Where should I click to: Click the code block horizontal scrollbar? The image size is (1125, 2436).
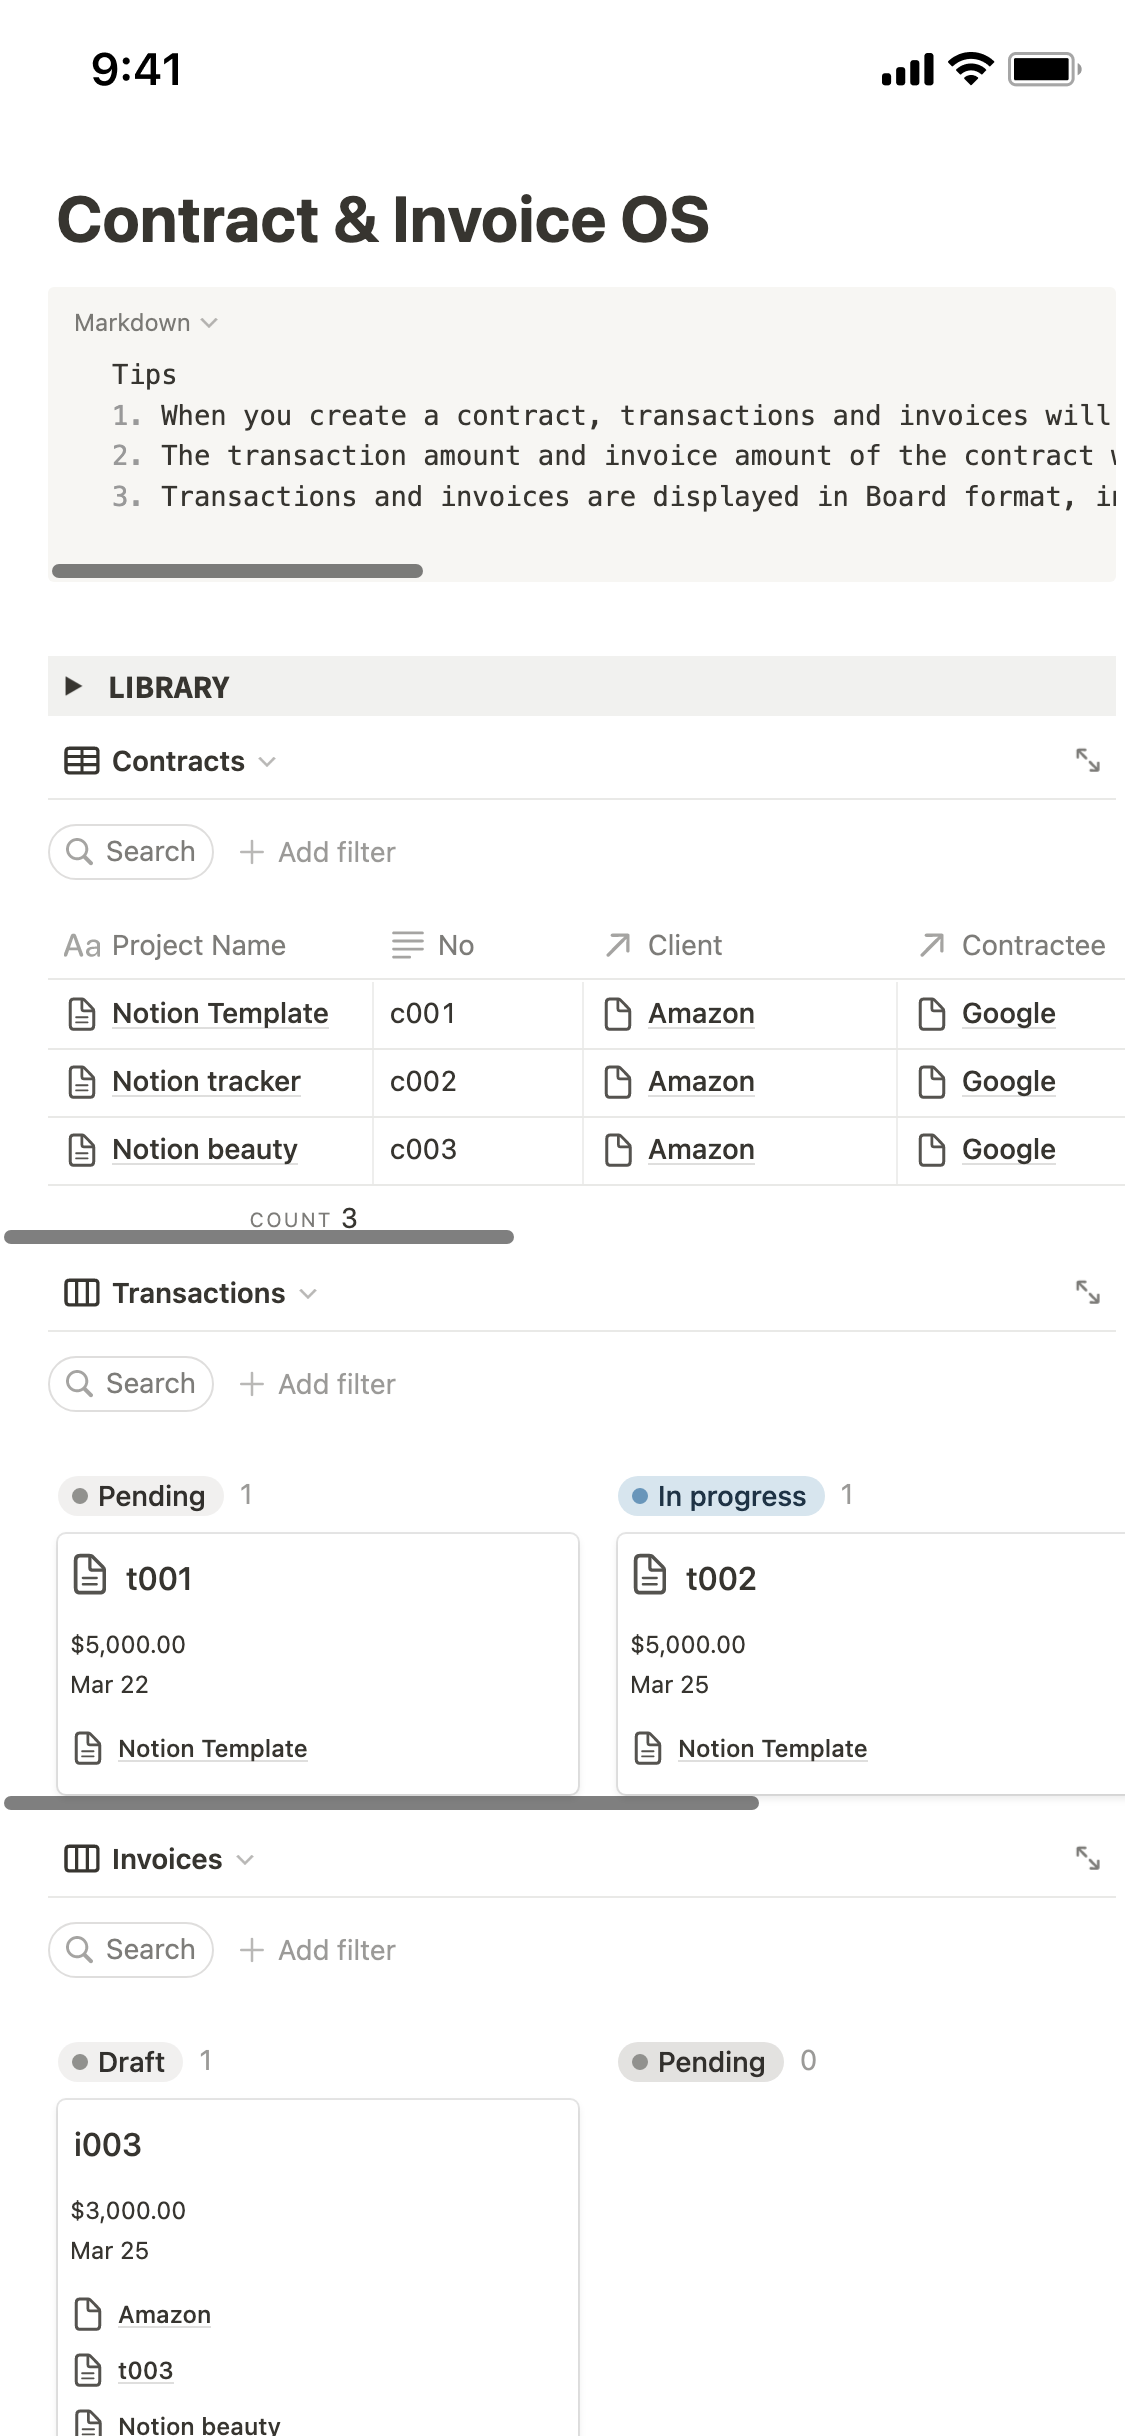237,571
